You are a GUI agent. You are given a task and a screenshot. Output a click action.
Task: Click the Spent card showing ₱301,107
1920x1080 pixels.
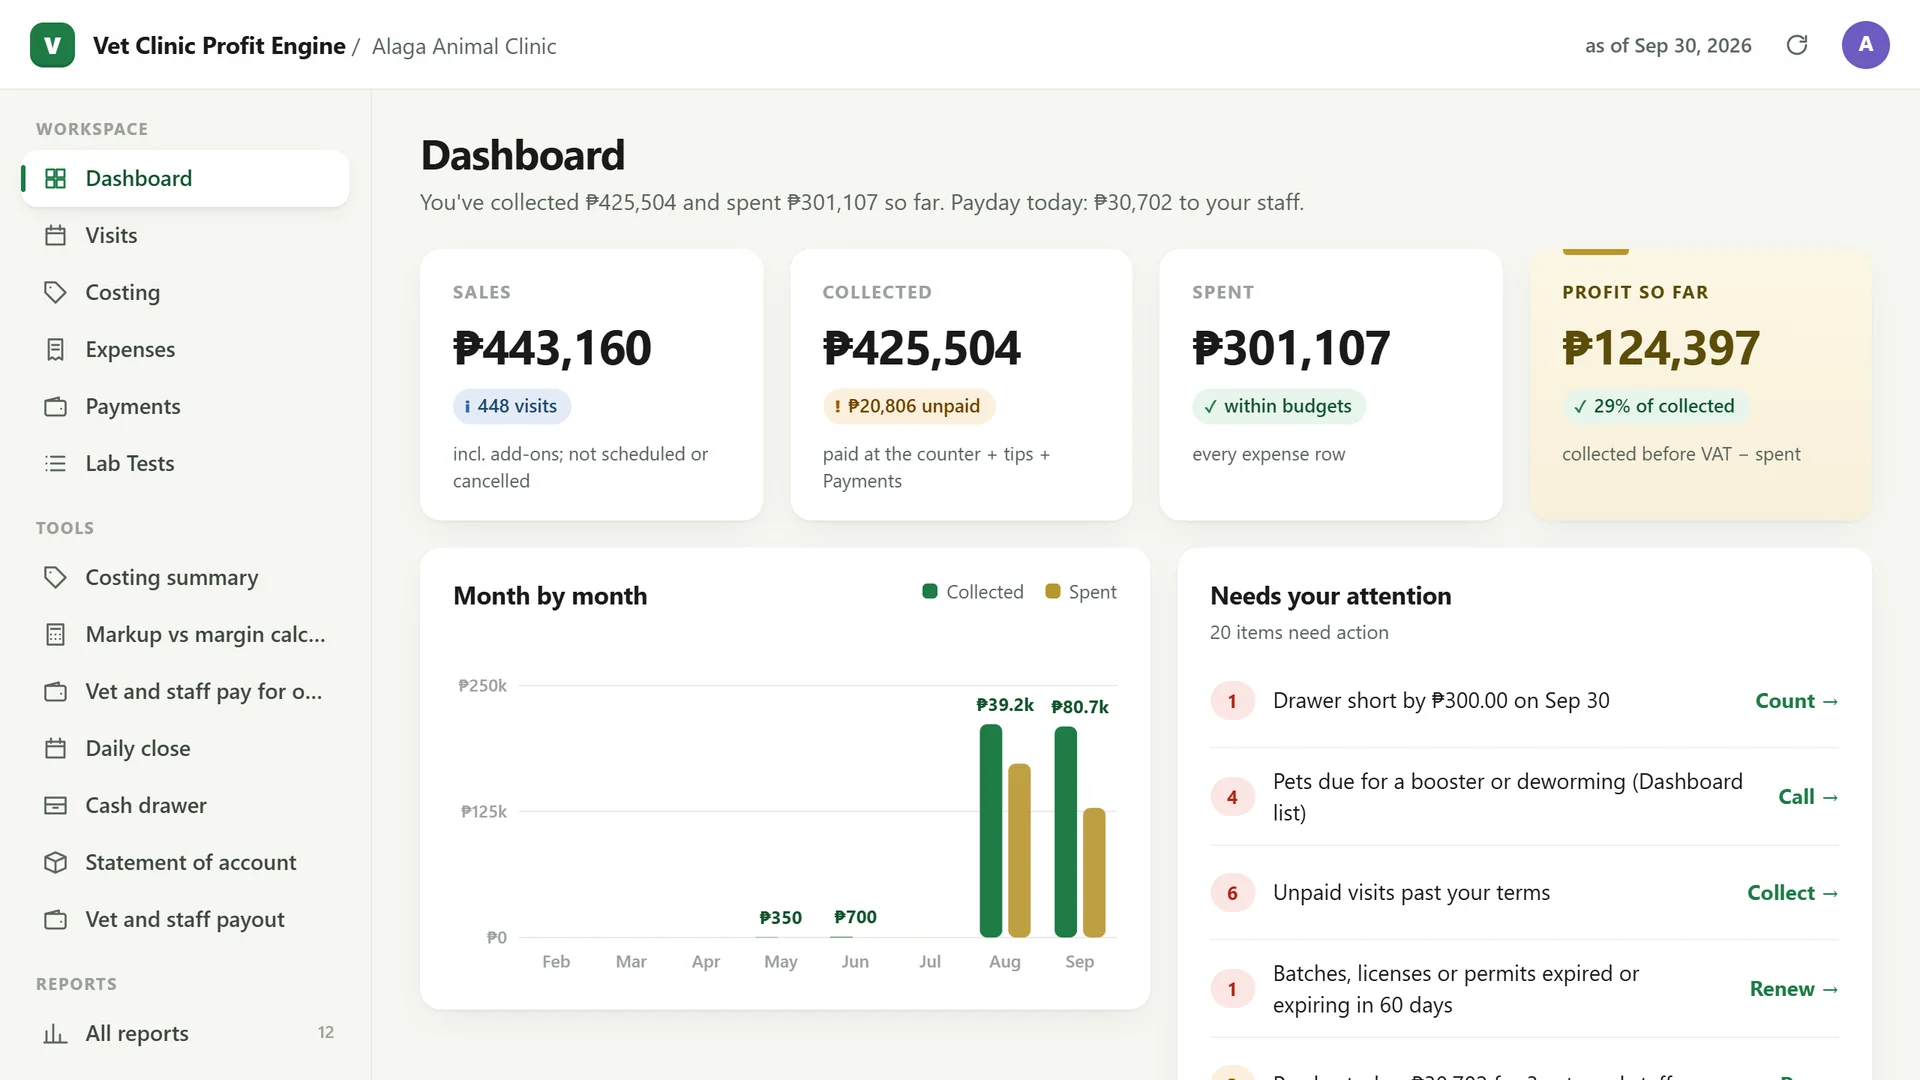1331,384
